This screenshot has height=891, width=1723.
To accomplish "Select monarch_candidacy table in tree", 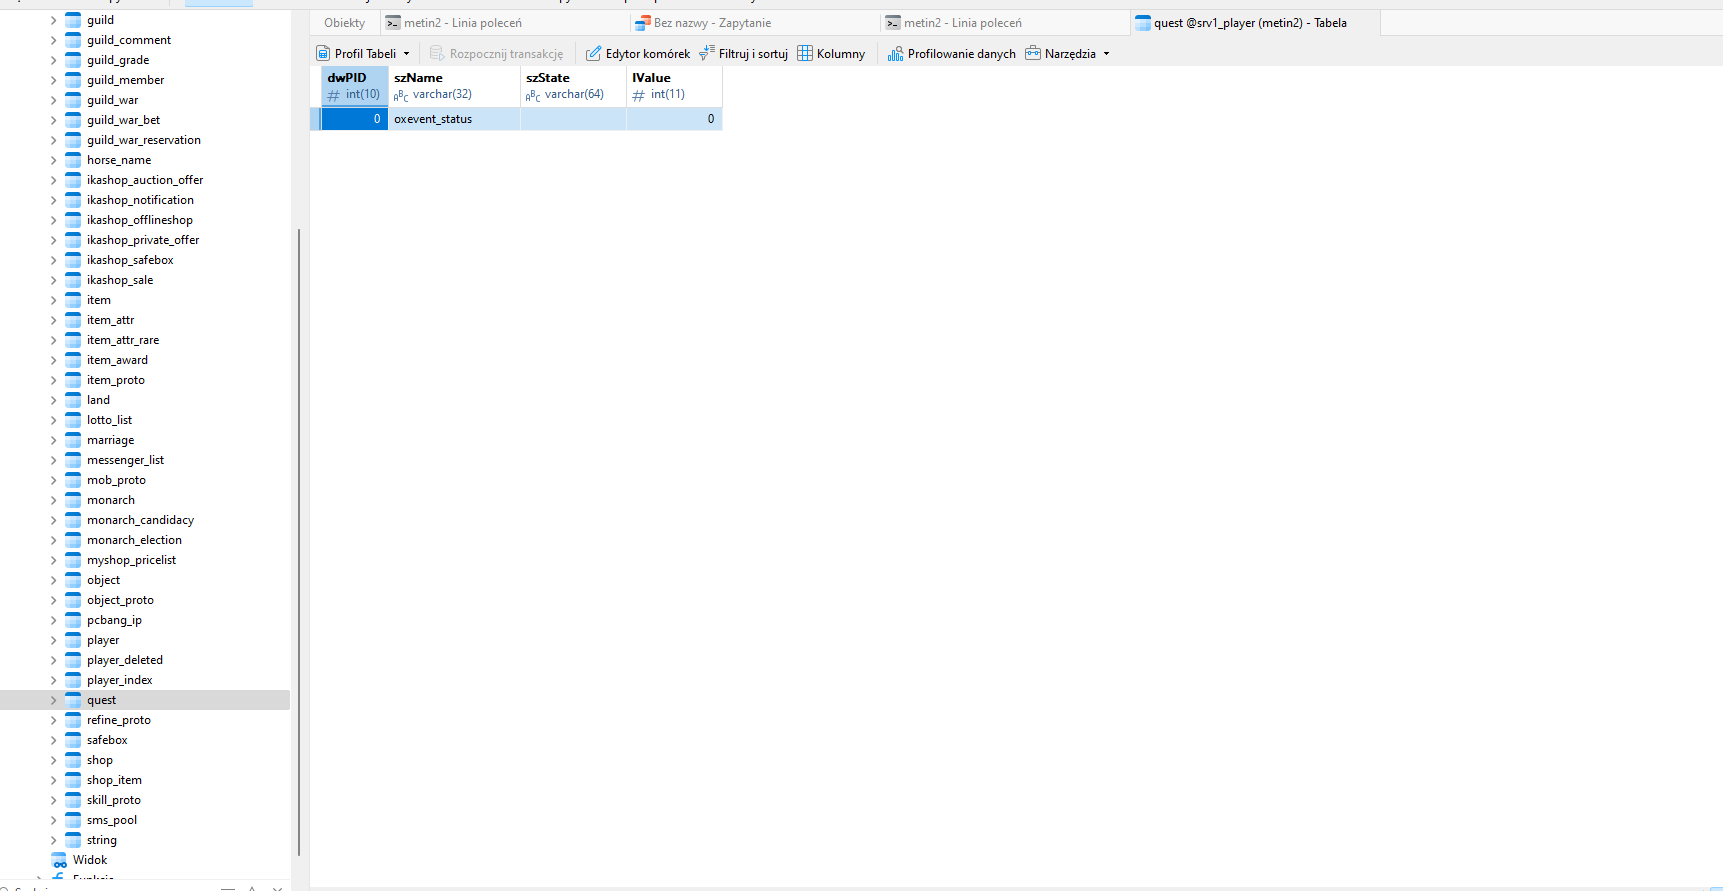I will pos(140,520).
